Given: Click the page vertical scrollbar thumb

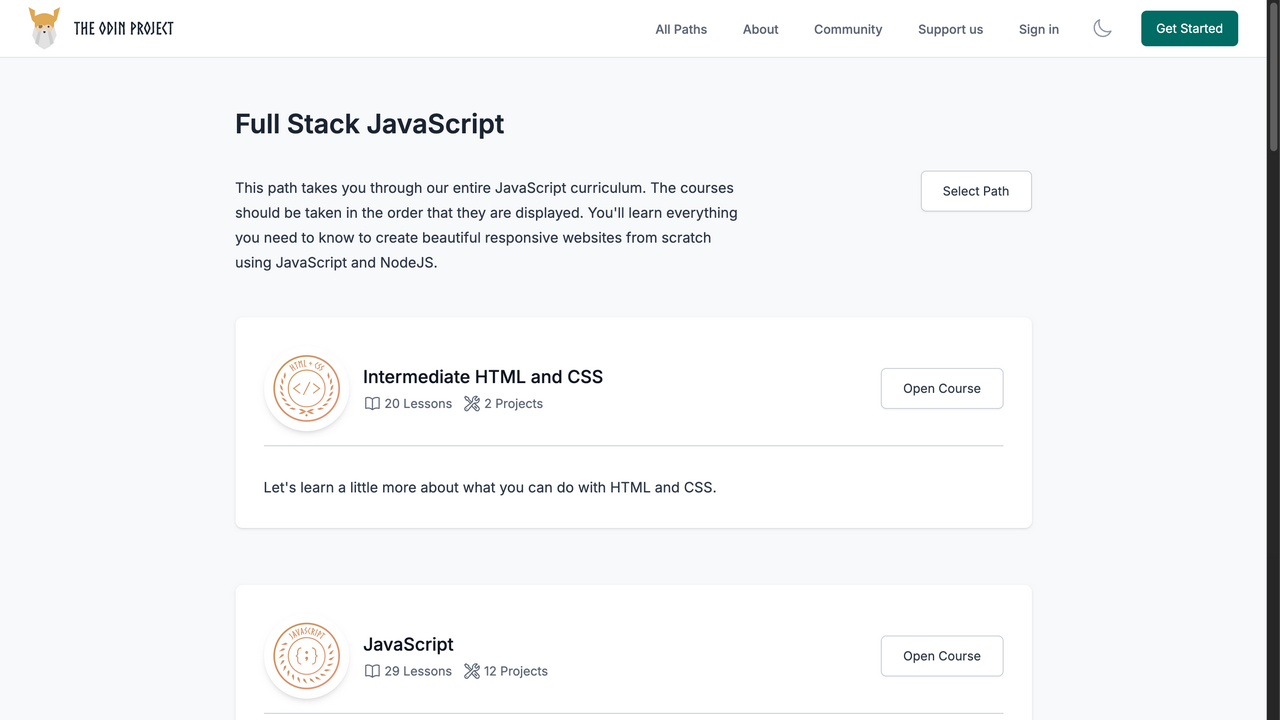Looking at the screenshot, I should point(1273,77).
